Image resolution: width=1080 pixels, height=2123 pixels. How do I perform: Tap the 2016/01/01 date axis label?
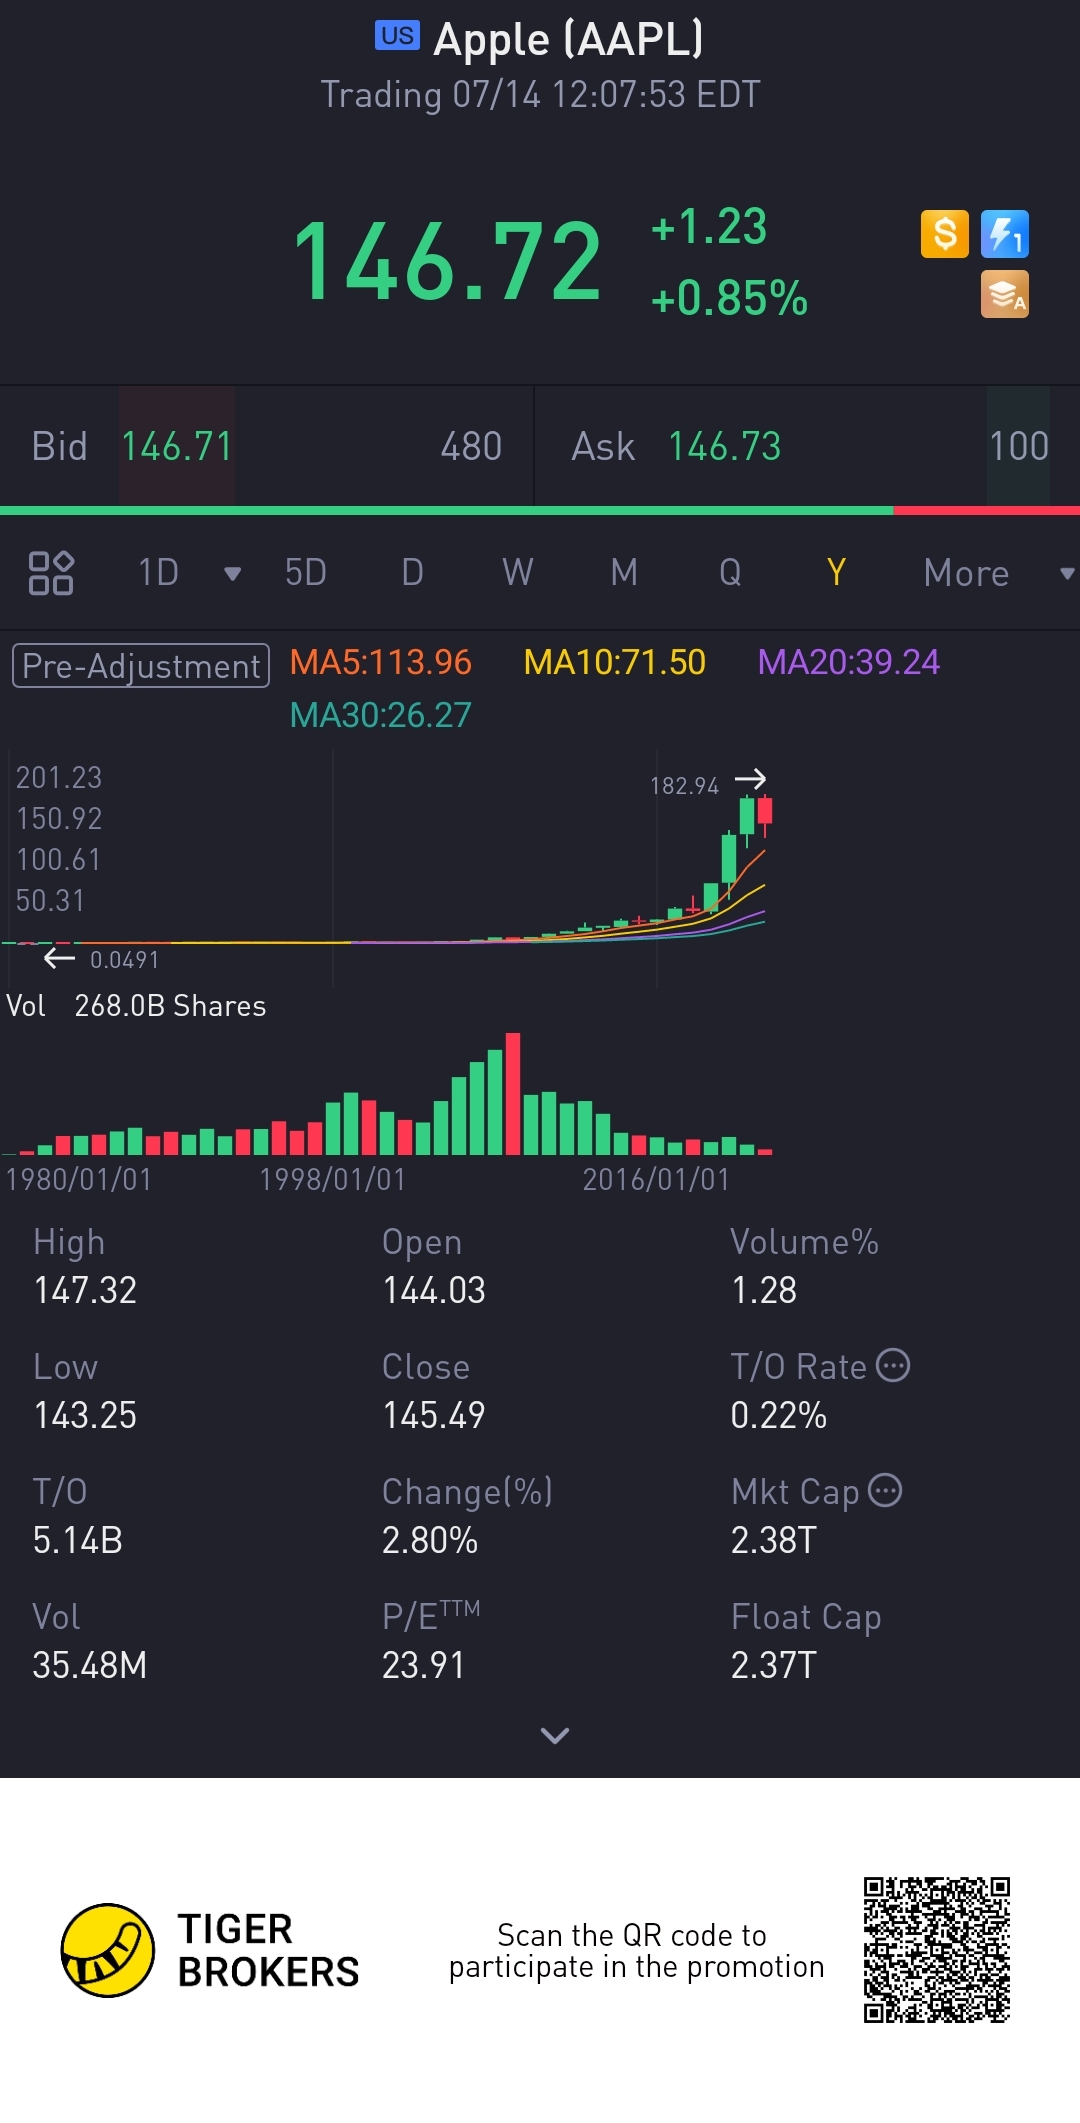pos(656,1180)
